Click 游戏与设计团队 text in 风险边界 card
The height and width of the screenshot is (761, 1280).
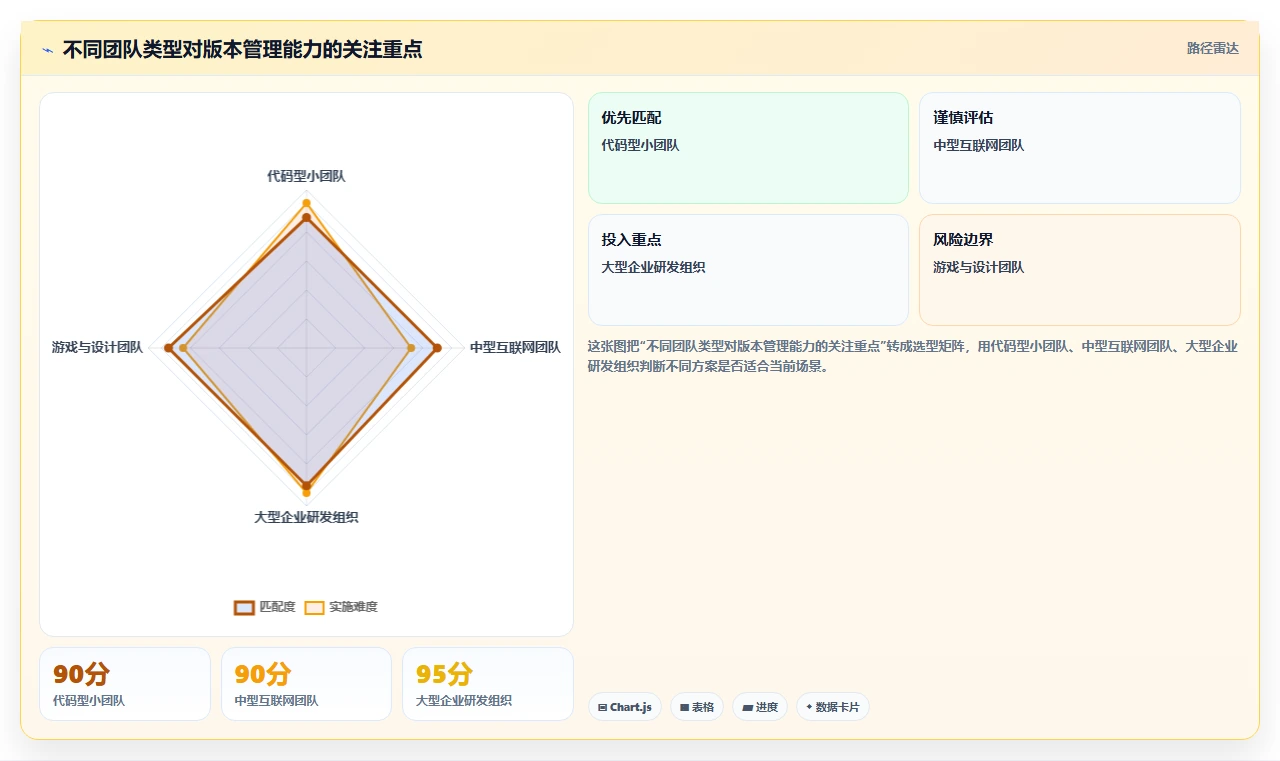(x=978, y=267)
